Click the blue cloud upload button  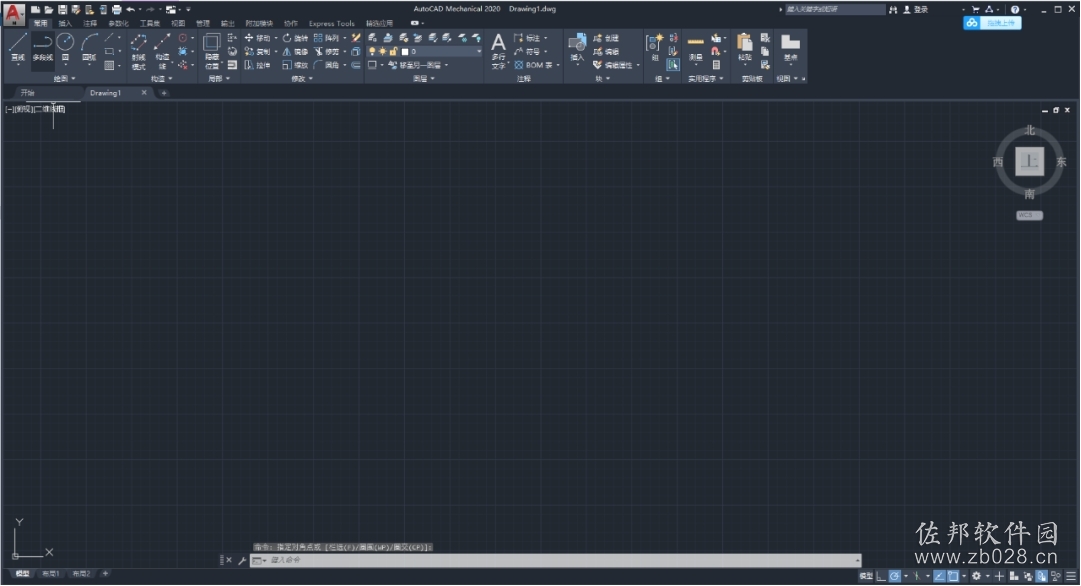(992, 23)
